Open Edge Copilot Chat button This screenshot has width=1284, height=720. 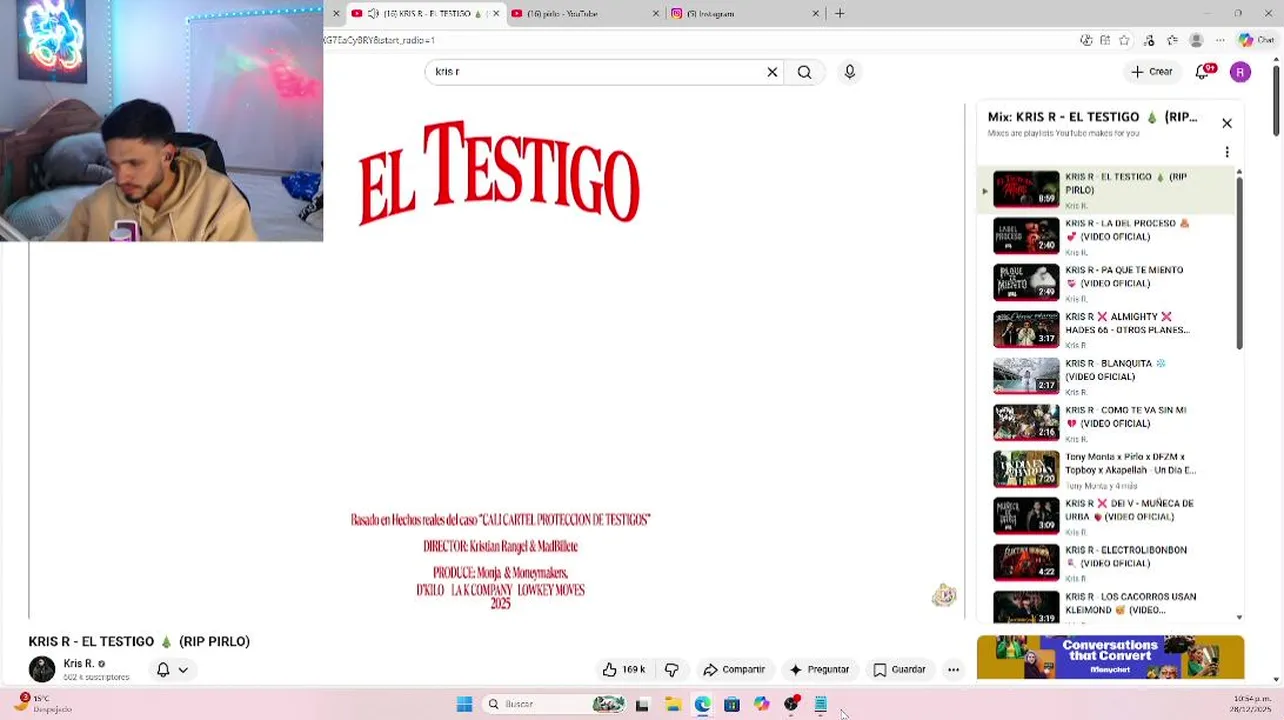(1258, 40)
